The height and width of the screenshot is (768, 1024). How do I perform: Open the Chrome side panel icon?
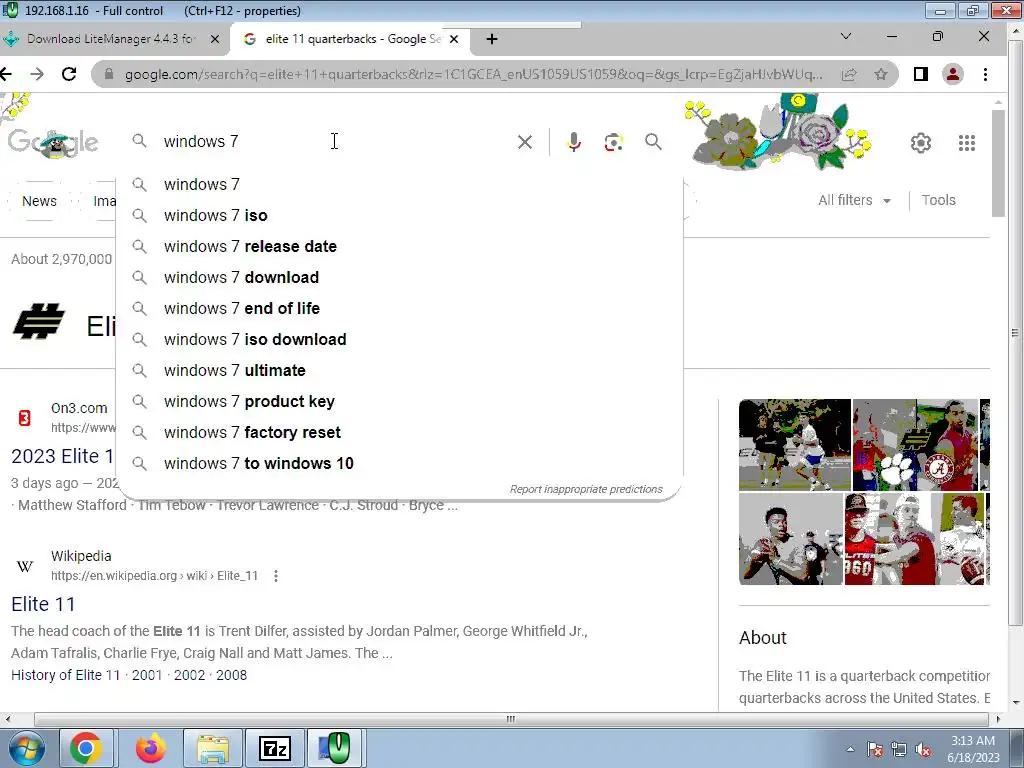pos(921,74)
